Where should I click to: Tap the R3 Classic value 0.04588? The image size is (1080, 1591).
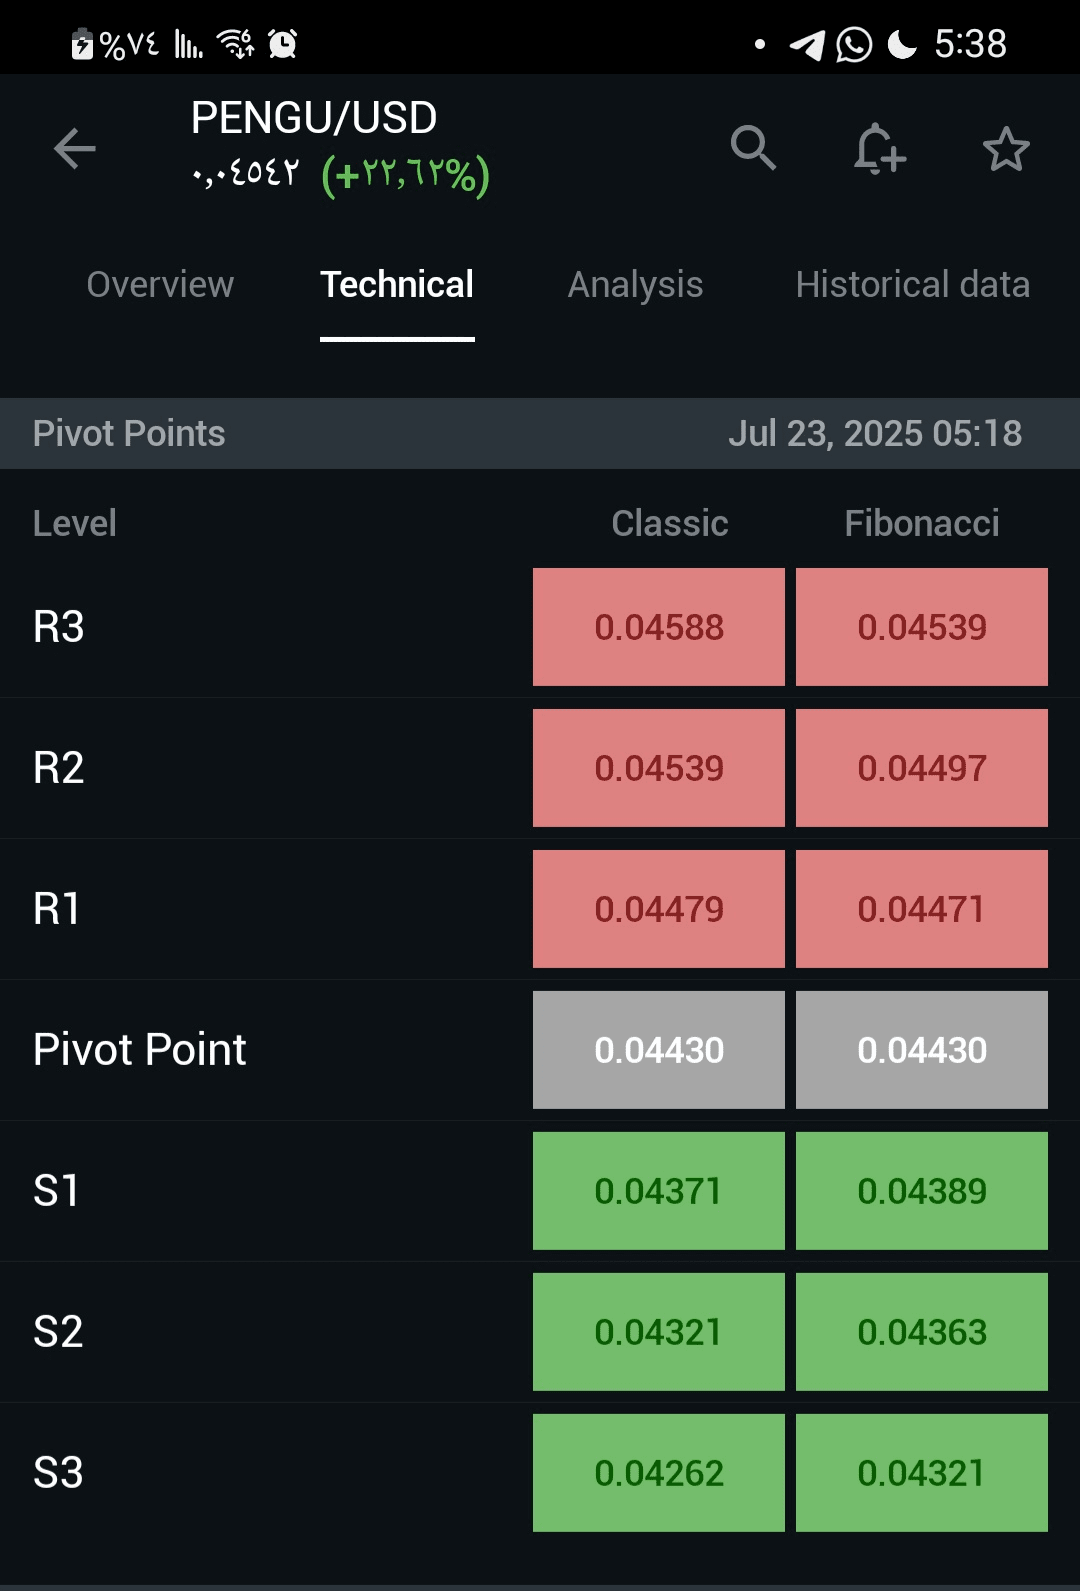point(659,627)
